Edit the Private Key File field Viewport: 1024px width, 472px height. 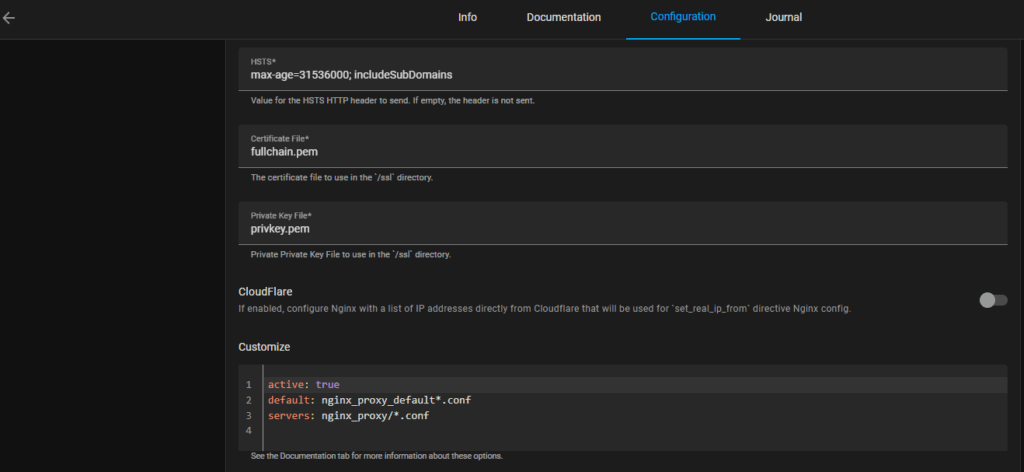[623, 223]
